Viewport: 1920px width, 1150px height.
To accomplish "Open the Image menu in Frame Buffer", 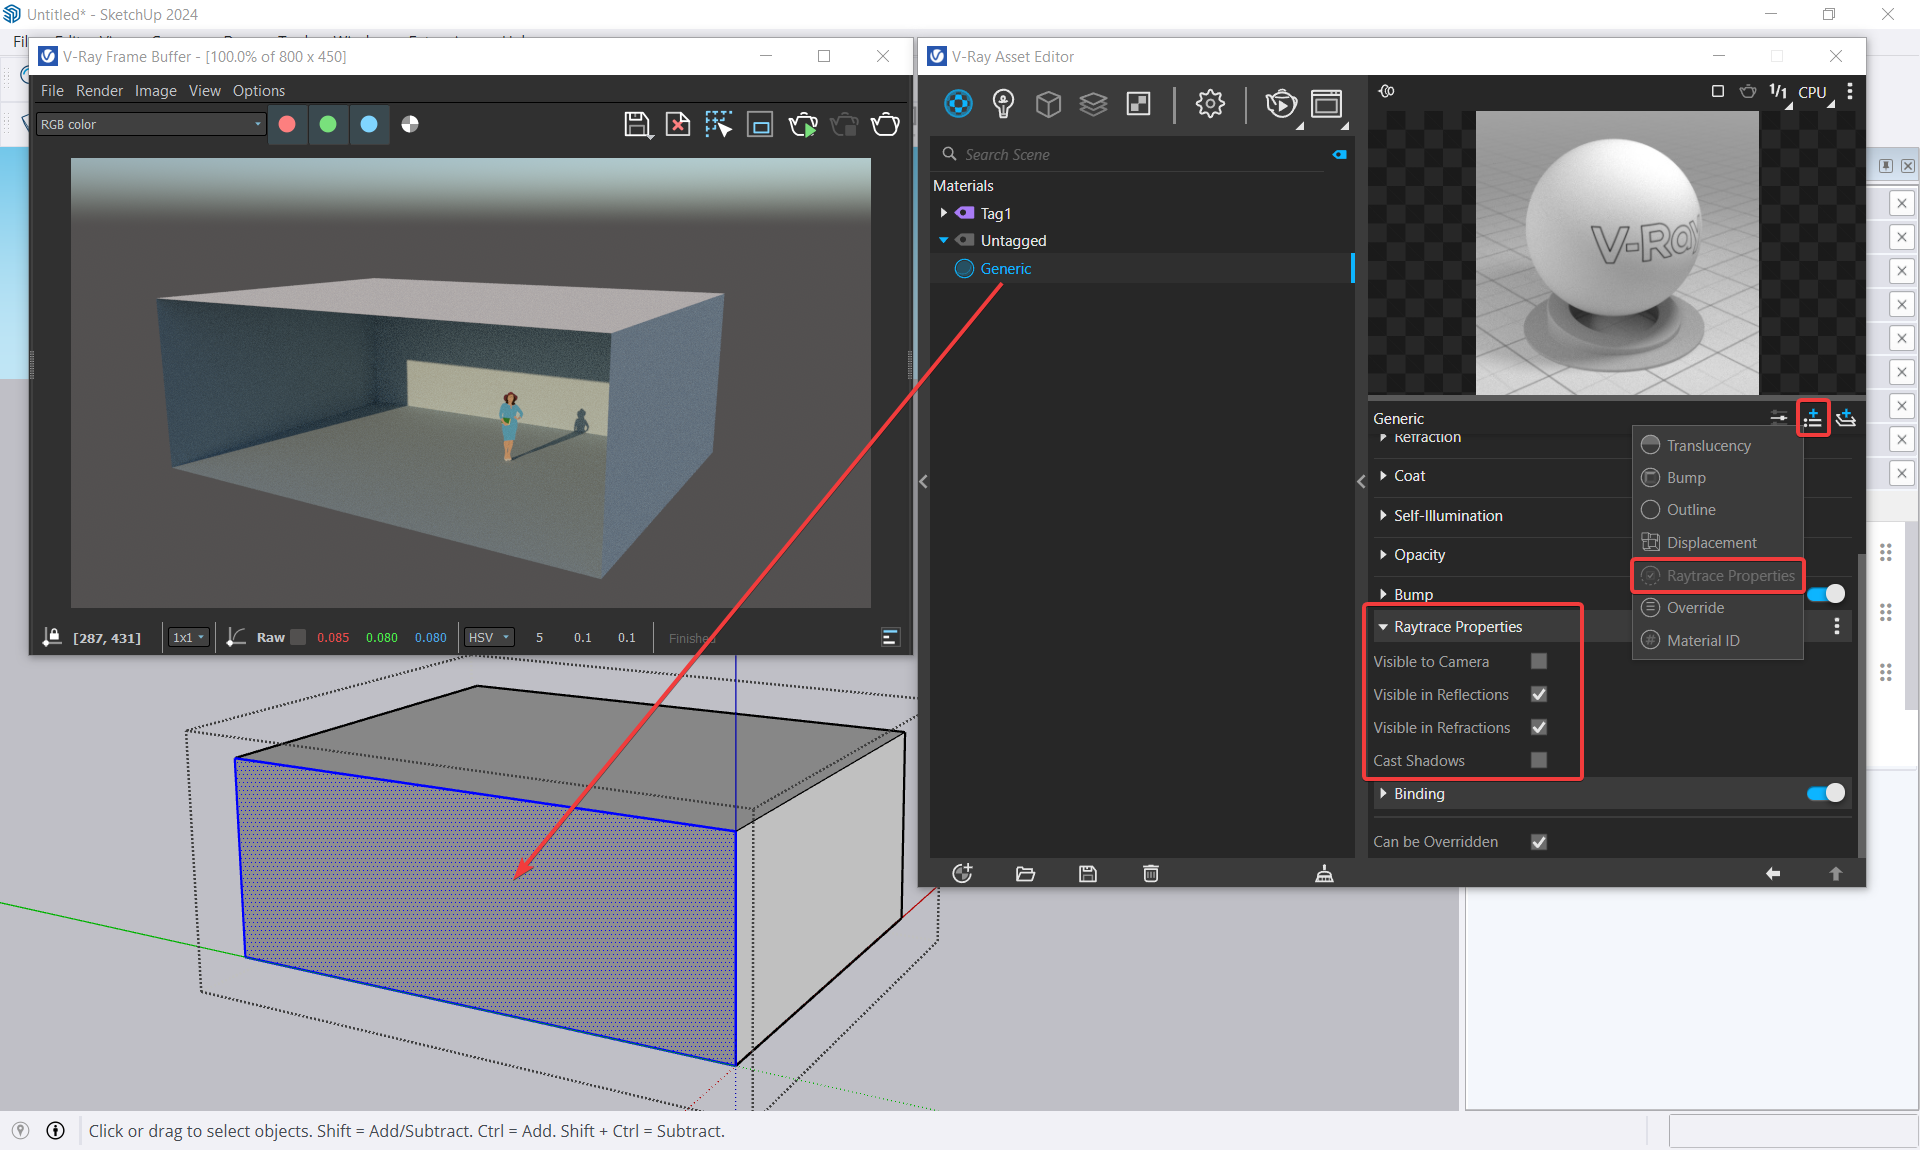I will pos(156,90).
